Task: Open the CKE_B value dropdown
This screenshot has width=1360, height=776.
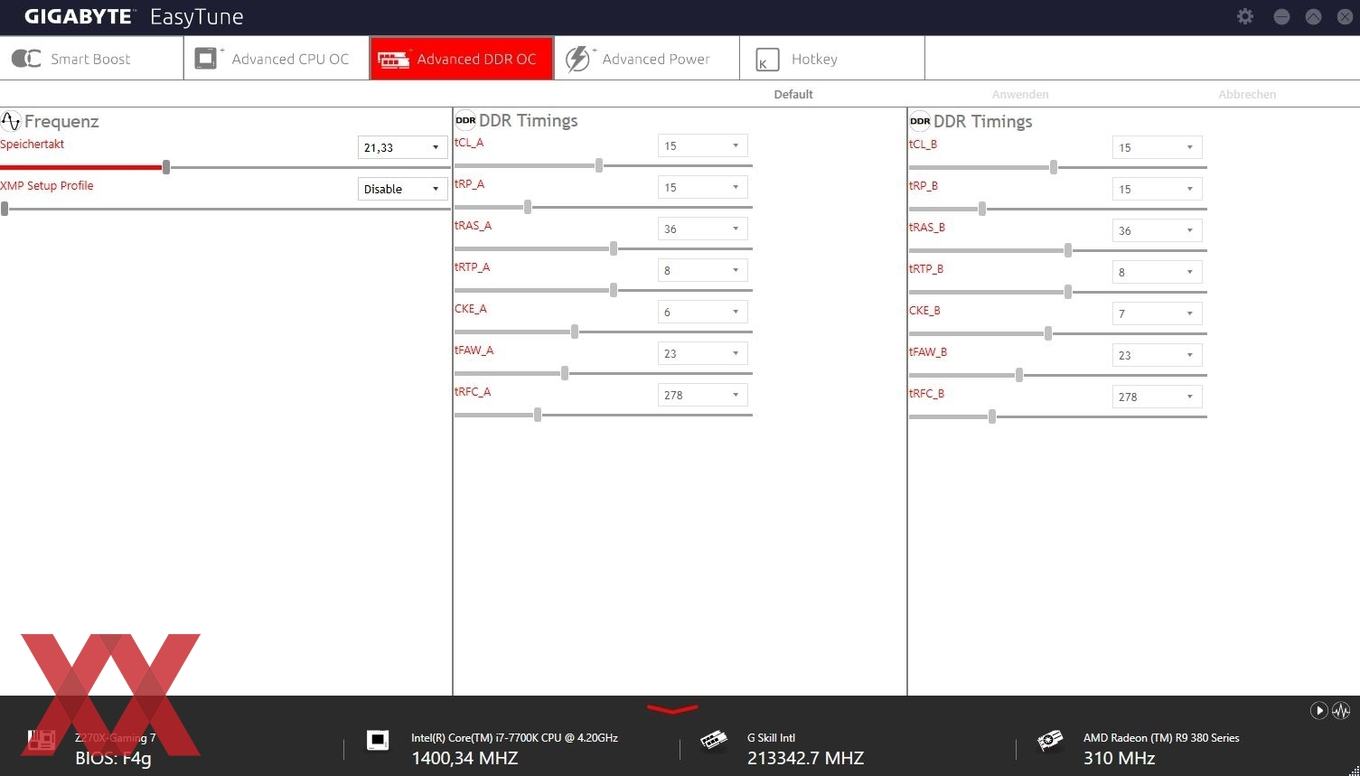Action: (1157, 313)
